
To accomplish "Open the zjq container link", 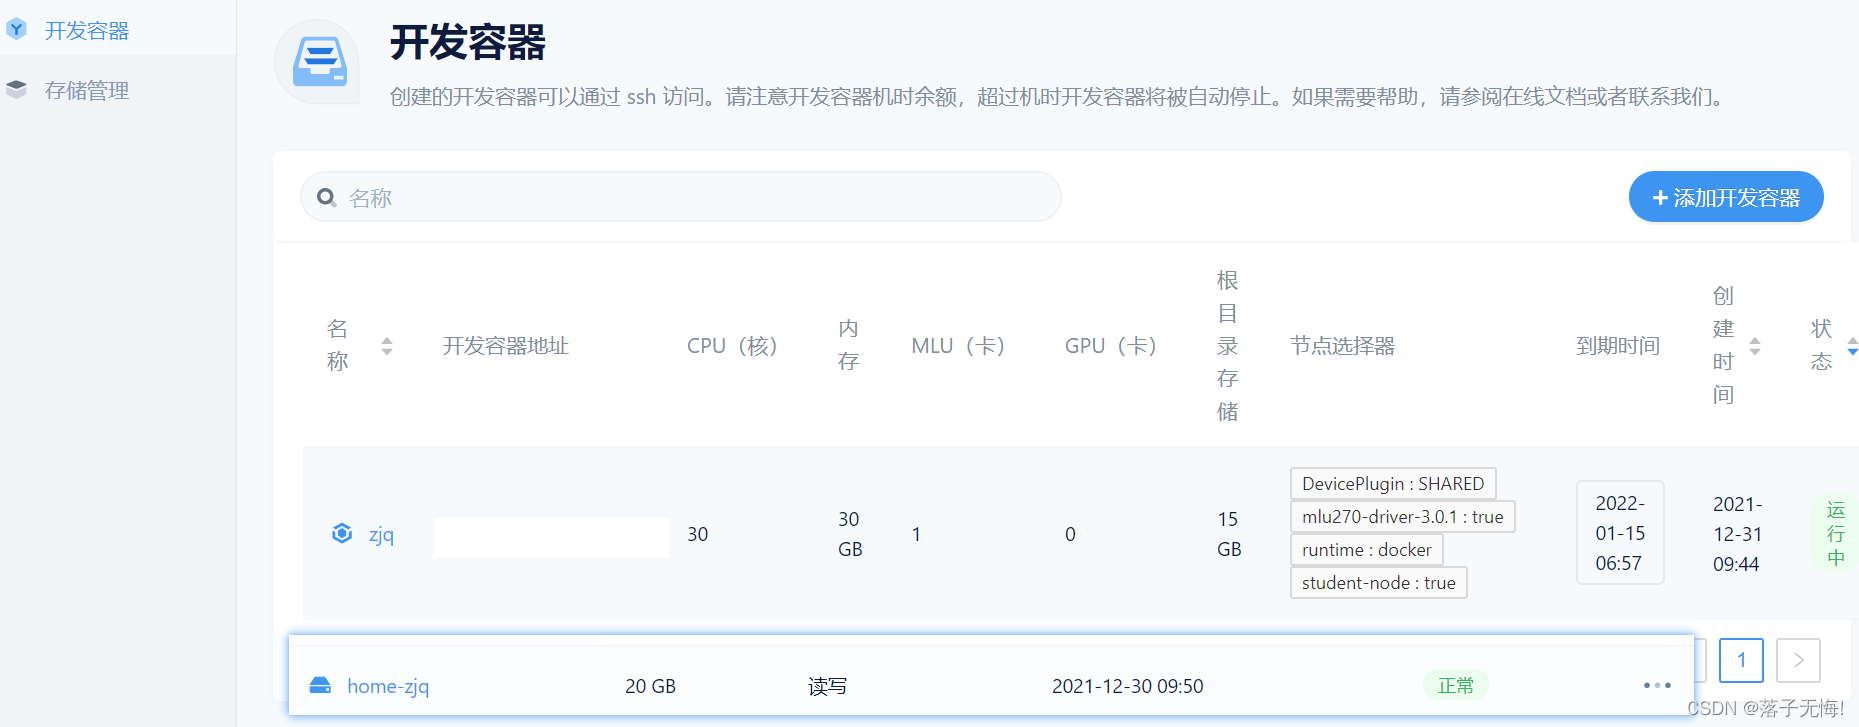I will (x=381, y=534).
